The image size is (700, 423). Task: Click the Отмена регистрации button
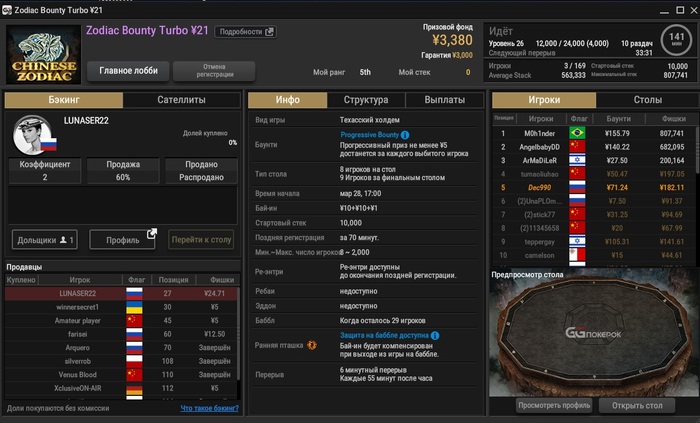[x=214, y=71]
